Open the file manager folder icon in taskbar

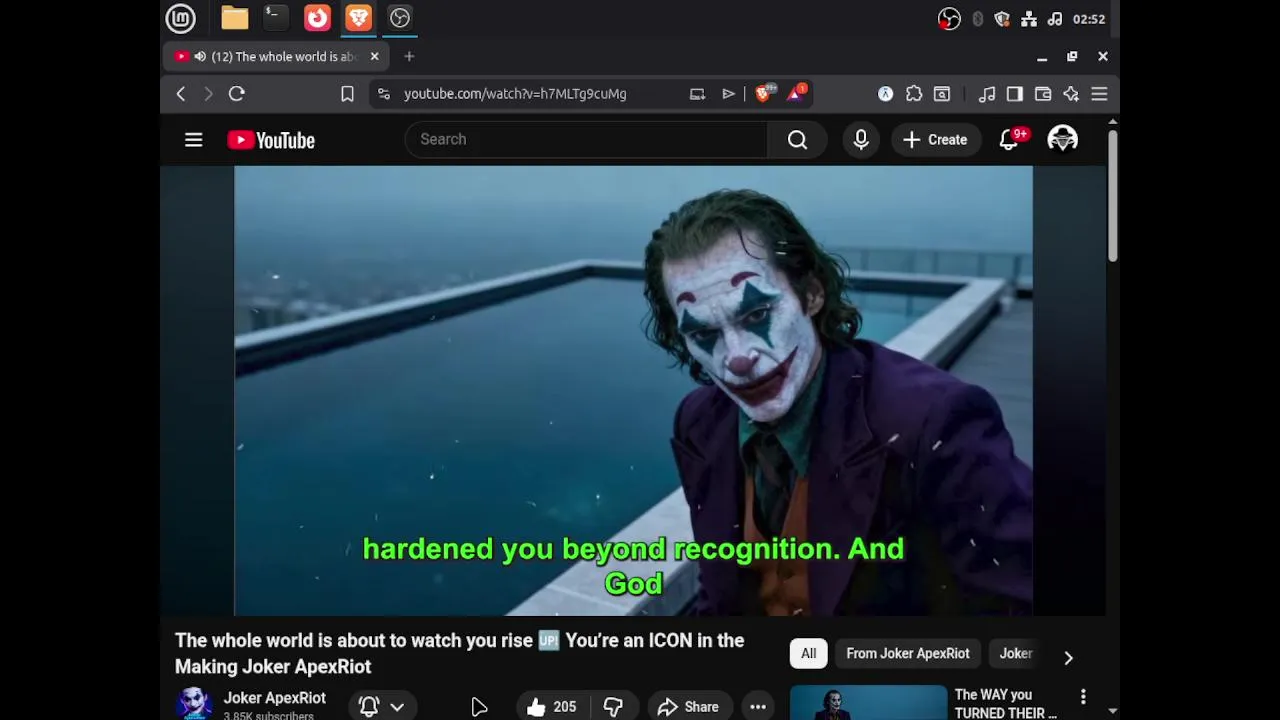(x=235, y=18)
